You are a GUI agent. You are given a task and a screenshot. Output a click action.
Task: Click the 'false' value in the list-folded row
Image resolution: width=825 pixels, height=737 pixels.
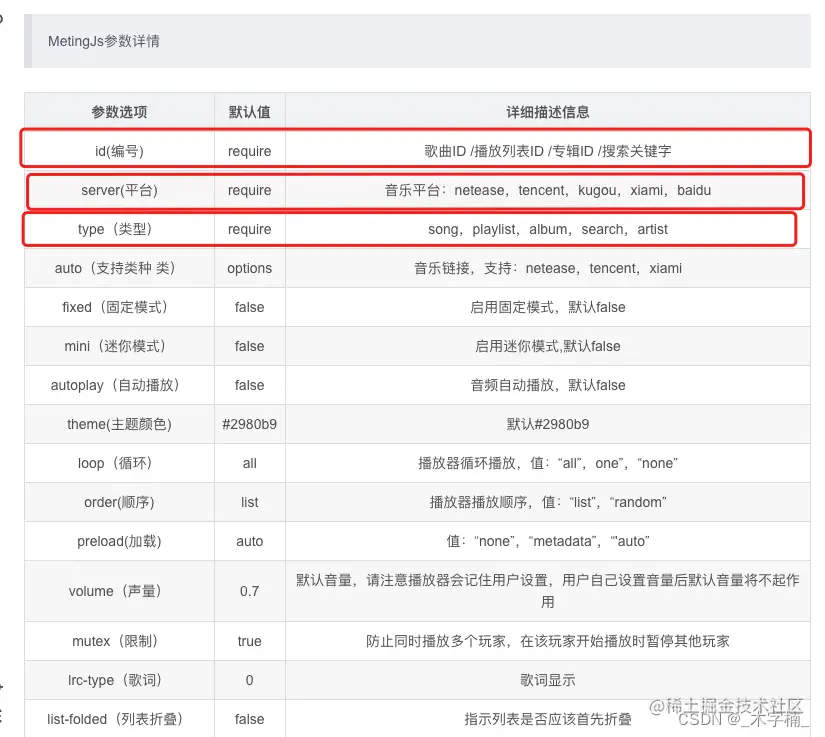point(249,719)
